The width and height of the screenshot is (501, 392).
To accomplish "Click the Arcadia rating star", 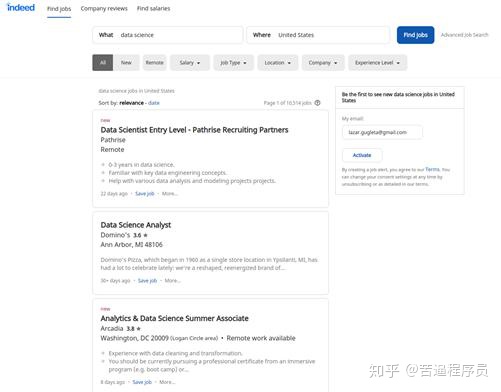I will coord(138,329).
